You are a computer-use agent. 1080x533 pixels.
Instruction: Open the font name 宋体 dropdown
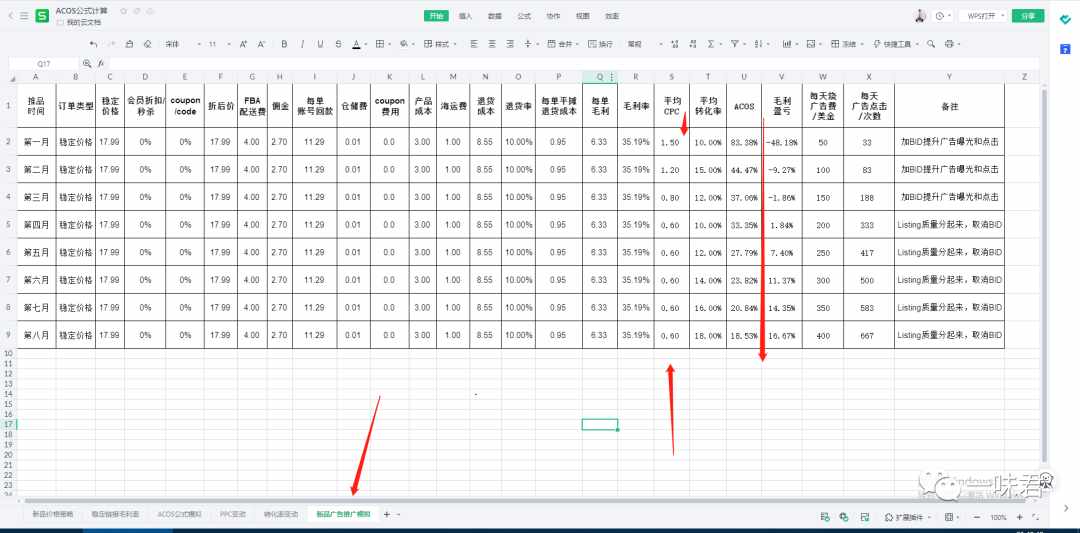(183, 44)
